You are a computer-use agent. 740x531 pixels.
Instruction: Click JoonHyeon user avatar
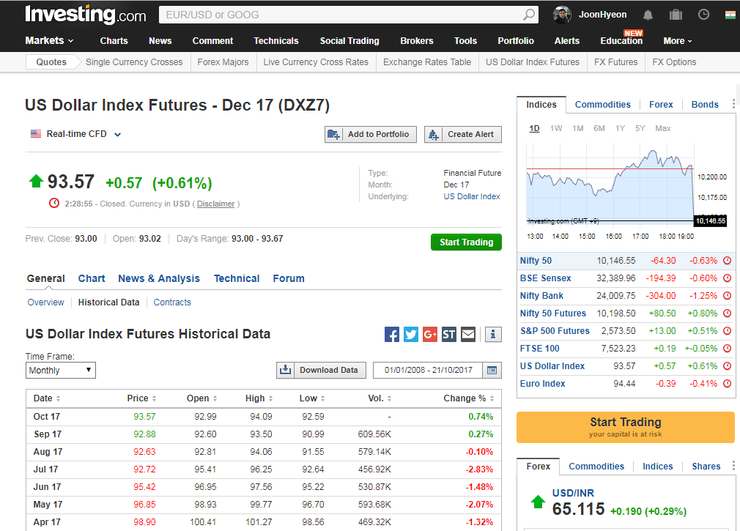click(562, 15)
